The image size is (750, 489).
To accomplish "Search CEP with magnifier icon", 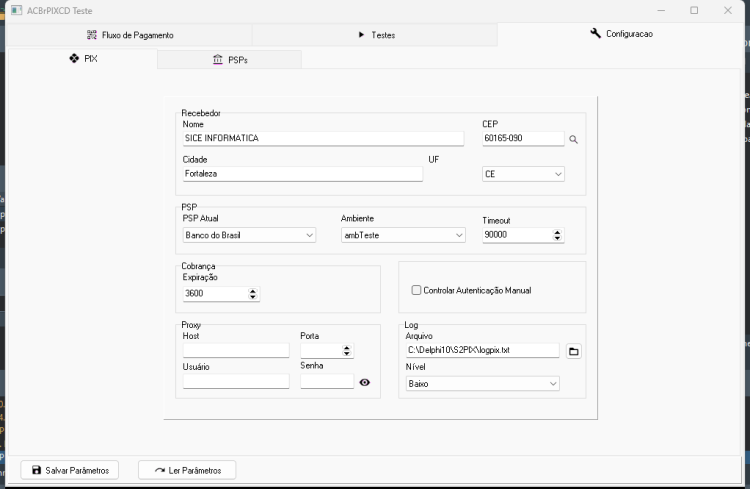I will coord(573,139).
